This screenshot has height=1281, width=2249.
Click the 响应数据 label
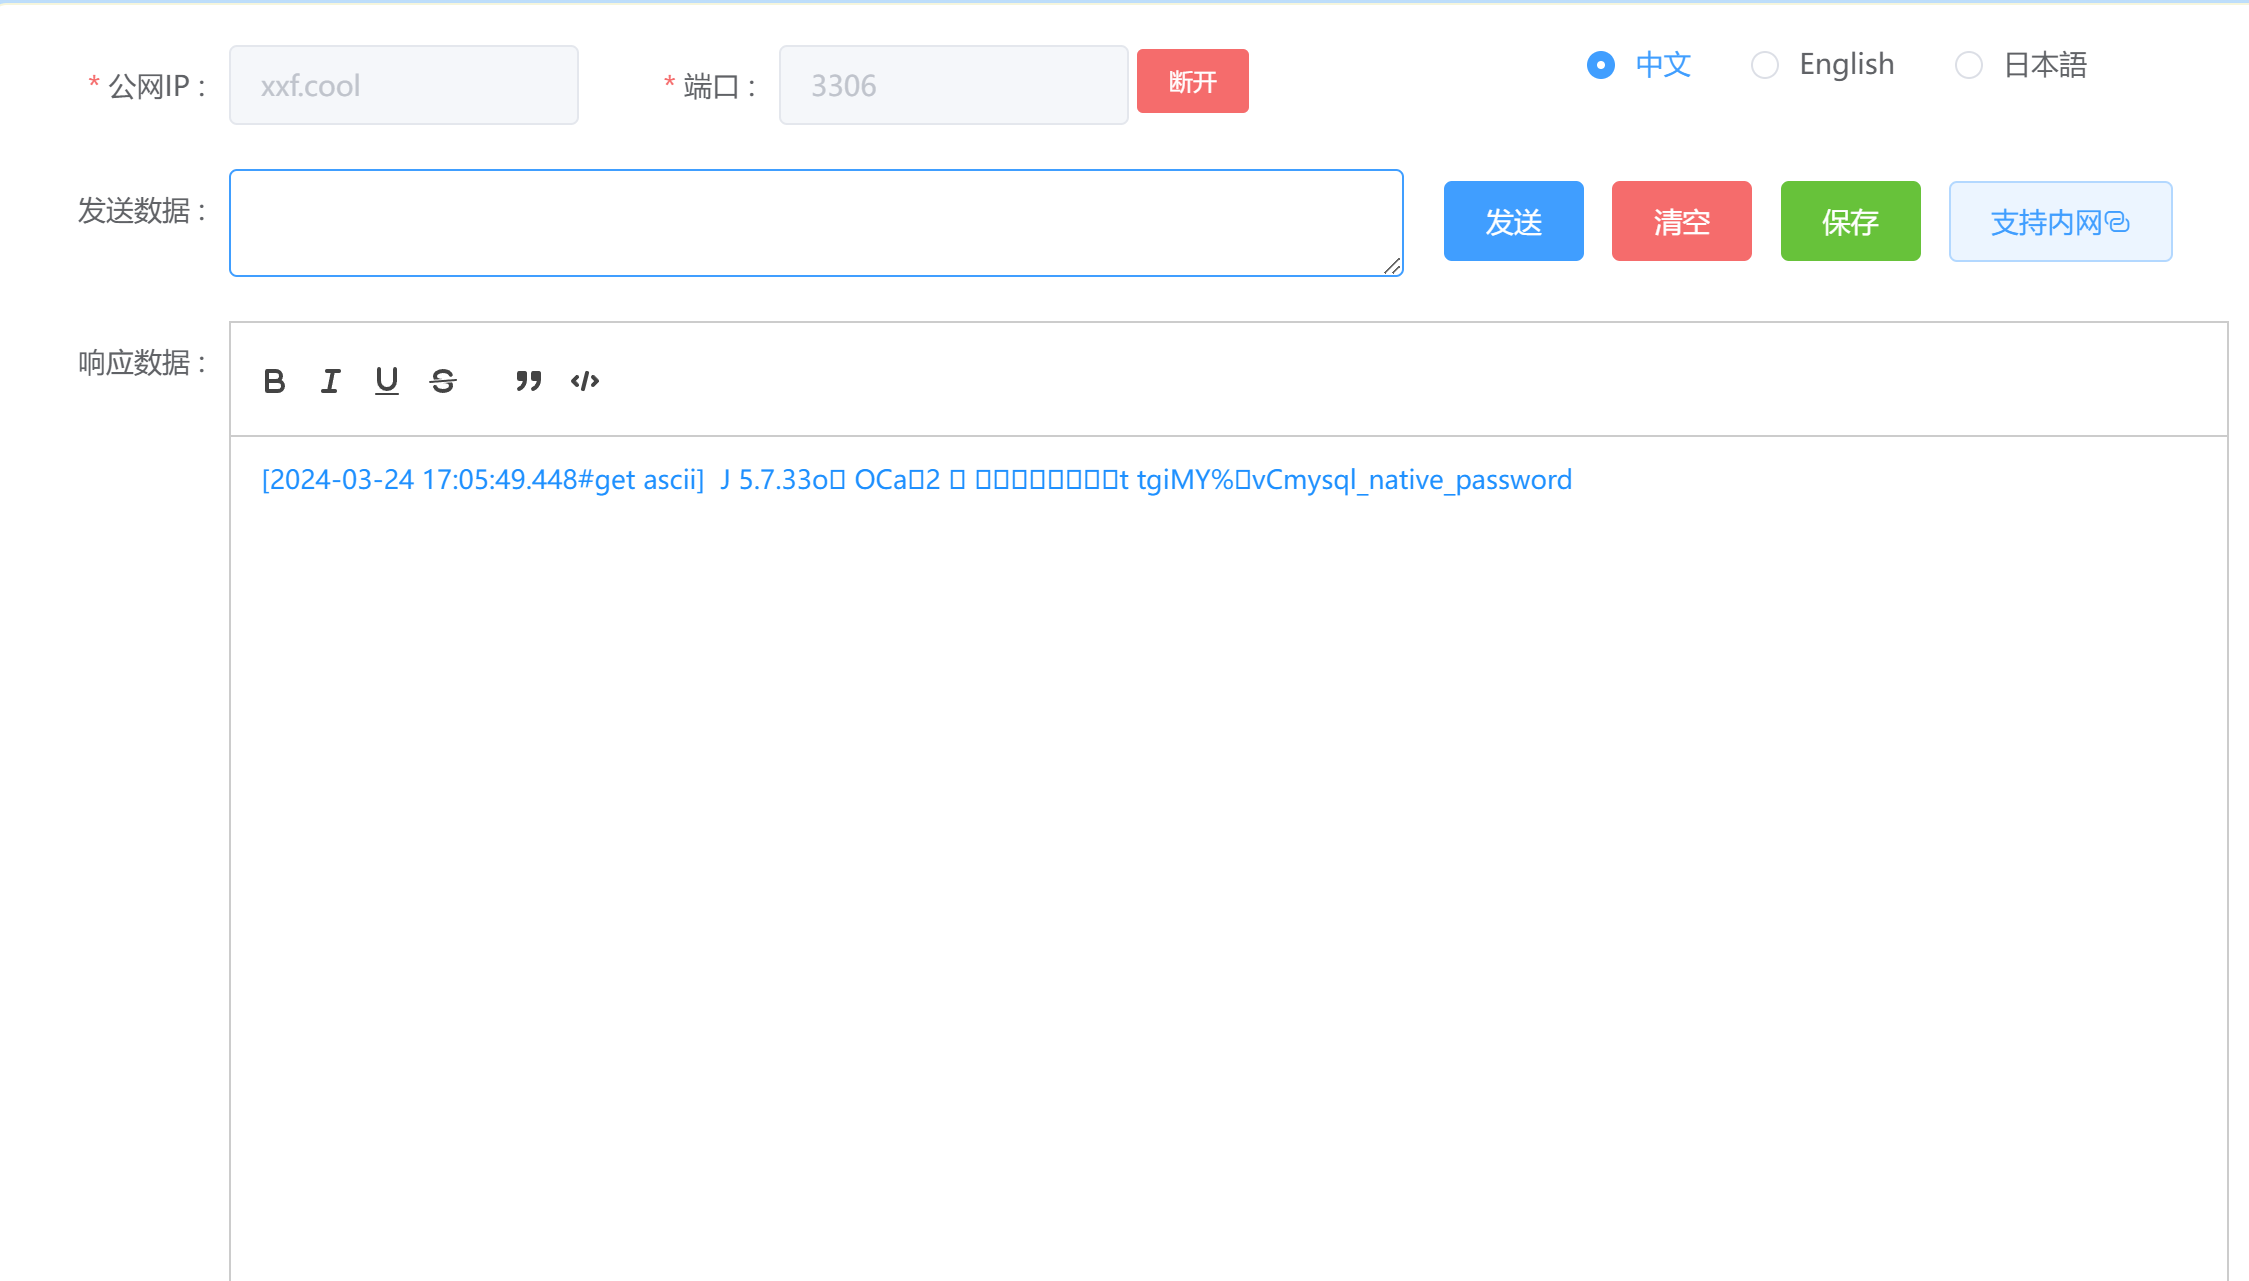(x=142, y=363)
